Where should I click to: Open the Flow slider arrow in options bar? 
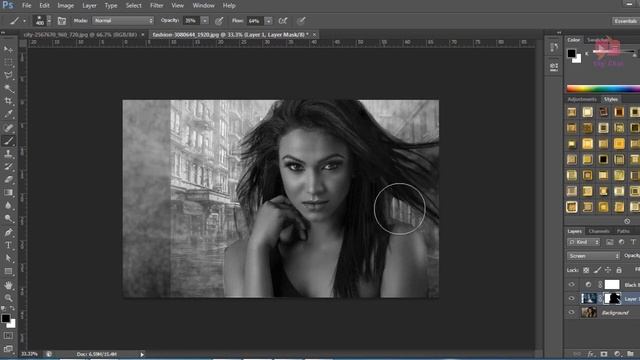(x=269, y=20)
